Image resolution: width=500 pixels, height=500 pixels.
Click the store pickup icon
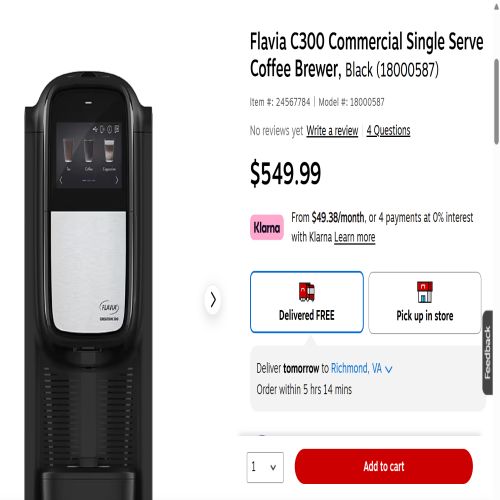425,292
